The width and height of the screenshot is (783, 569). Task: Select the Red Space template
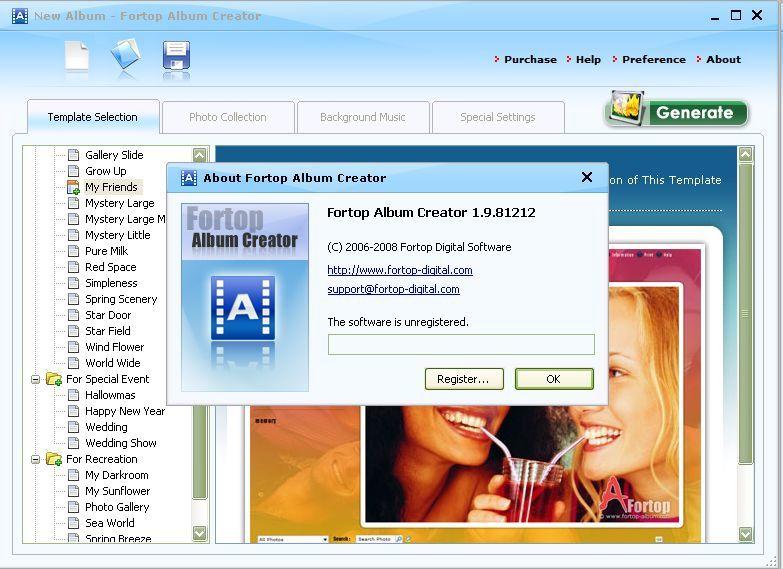pyautogui.click(x=110, y=267)
